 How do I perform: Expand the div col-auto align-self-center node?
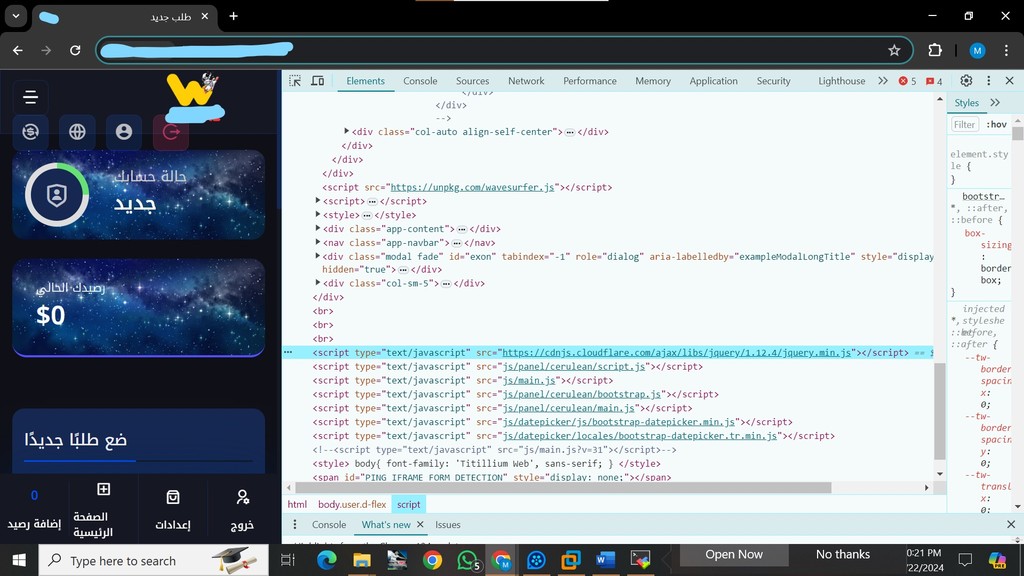click(x=347, y=131)
